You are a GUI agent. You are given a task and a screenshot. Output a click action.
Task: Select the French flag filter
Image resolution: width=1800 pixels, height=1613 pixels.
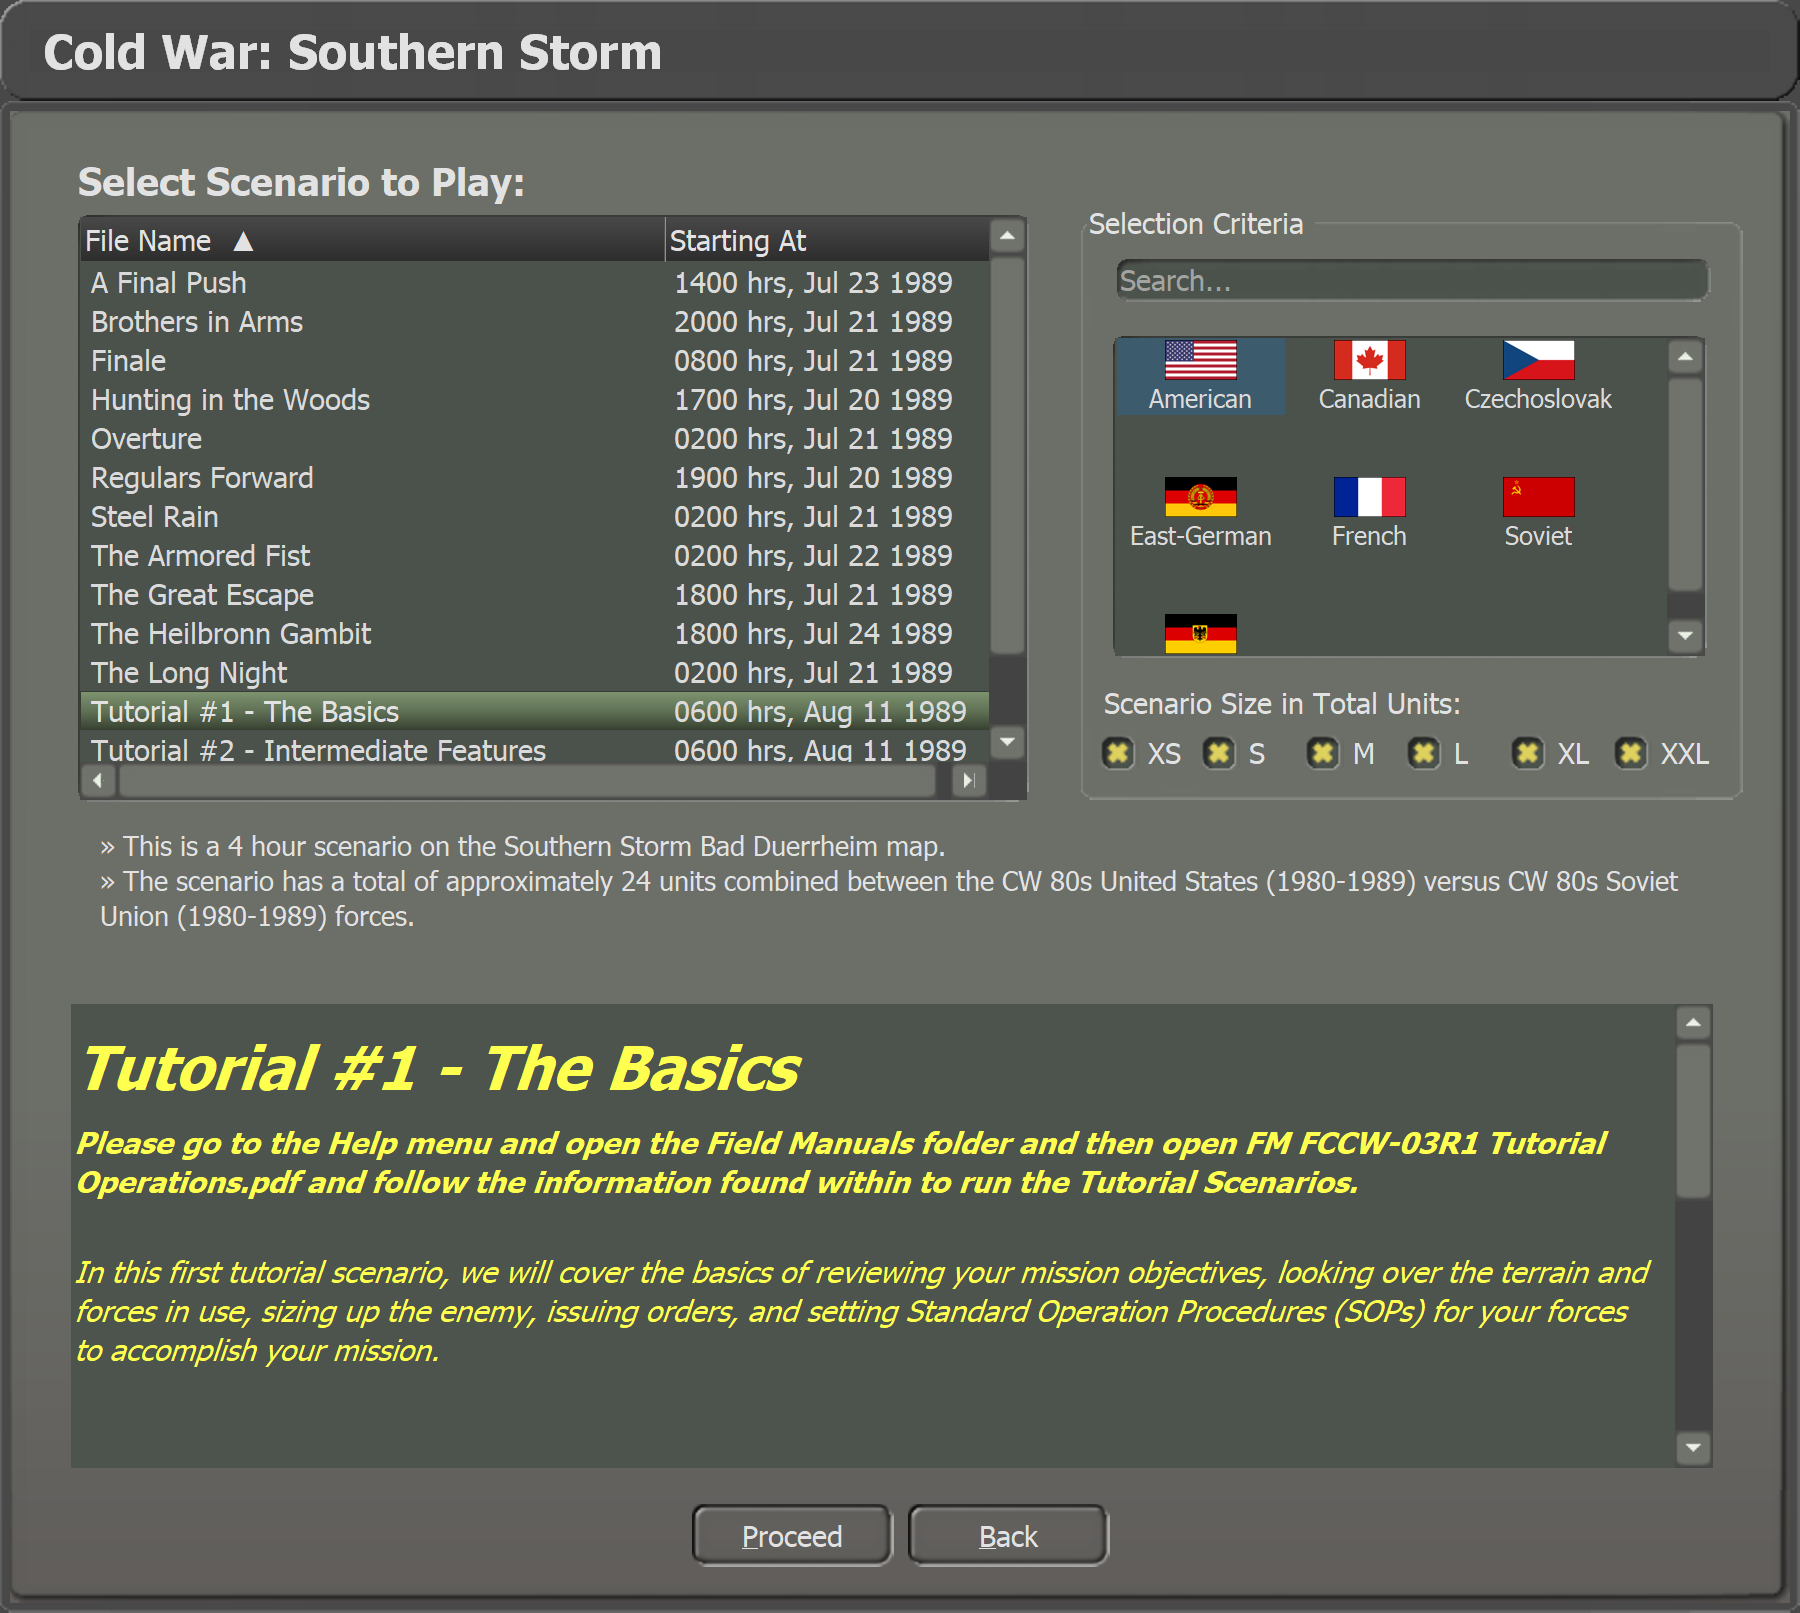coord(1369,513)
